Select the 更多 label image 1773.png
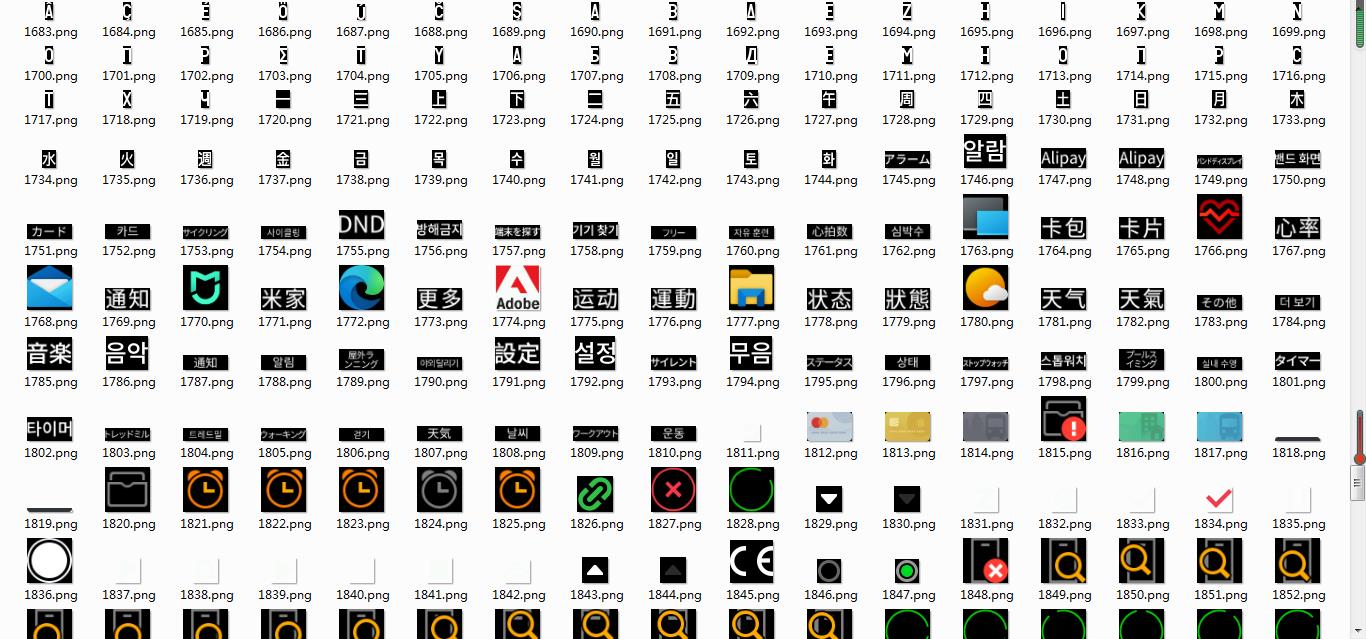Image resolution: width=1366 pixels, height=639 pixels. [x=439, y=299]
